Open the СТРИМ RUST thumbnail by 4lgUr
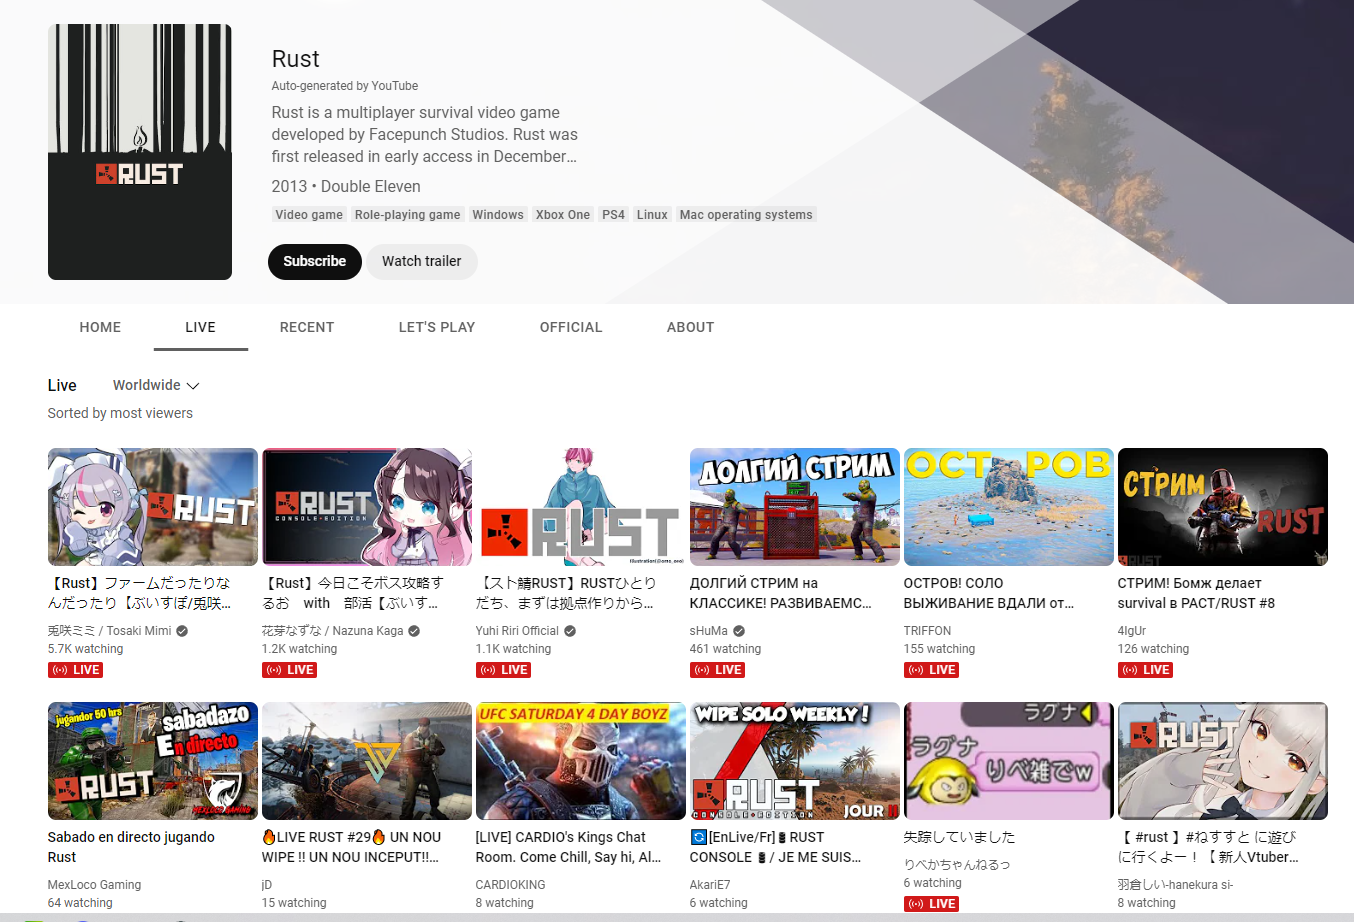1354x922 pixels. click(x=1223, y=507)
